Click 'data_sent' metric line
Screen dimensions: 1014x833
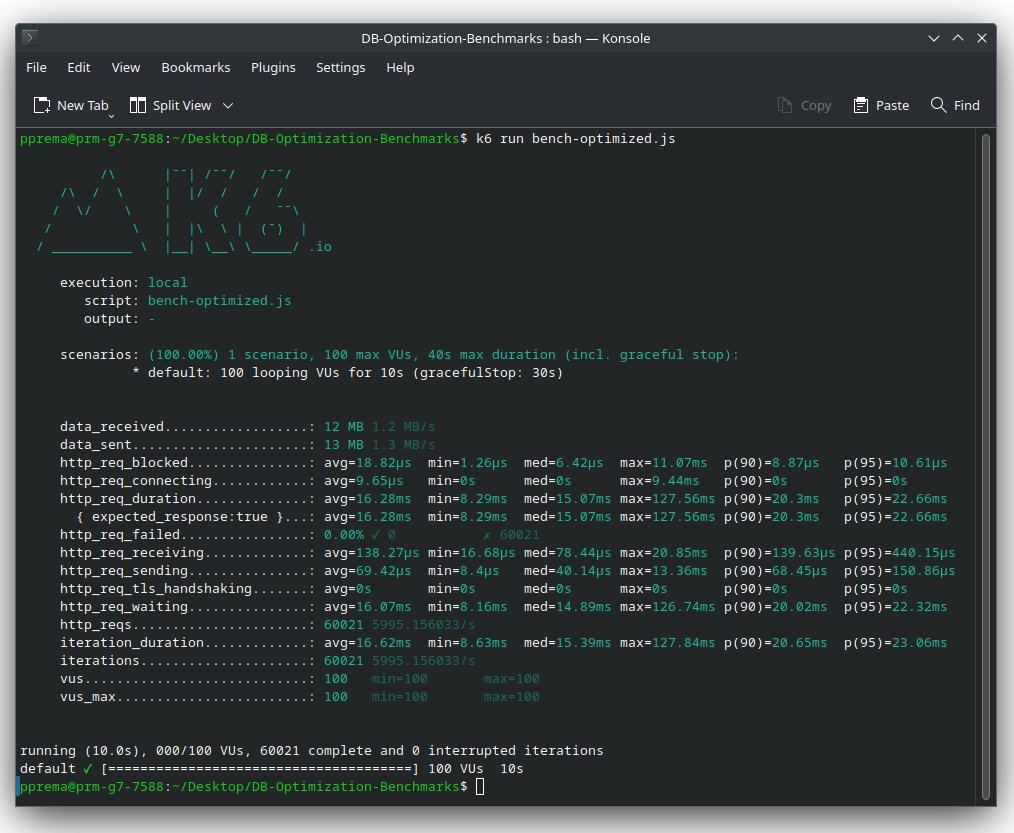(247, 445)
